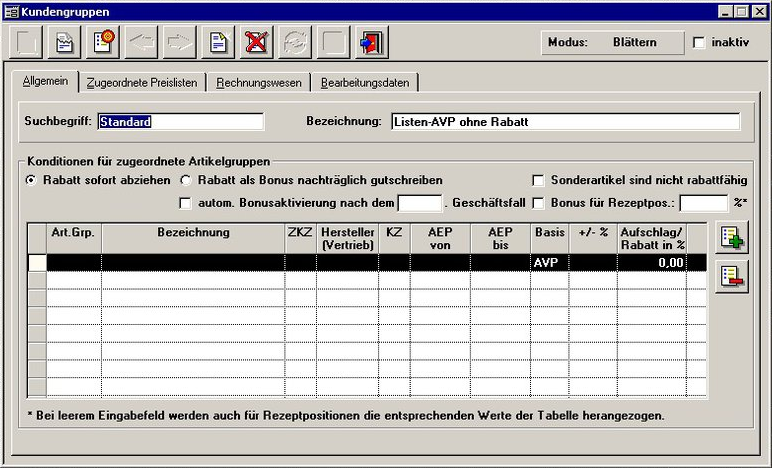Viewport: 772px width, 468px height.
Task: Remove table row with red minus icon
Action: (x=733, y=276)
